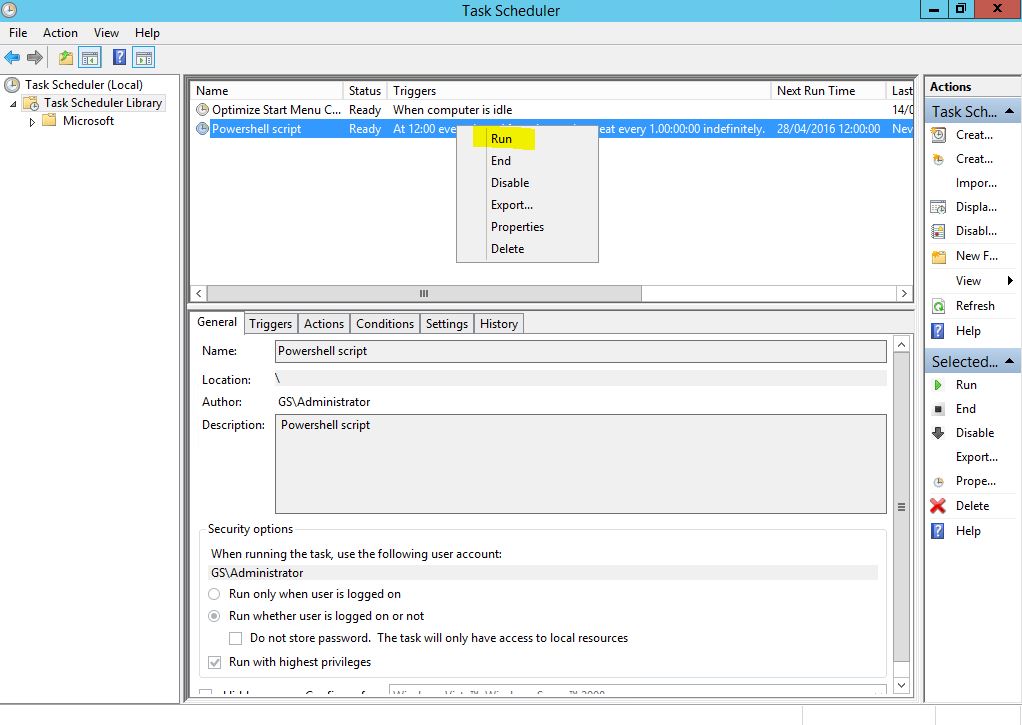The height and width of the screenshot is (725, 1022).
Task: Sort by Next Run Time column header
Action: tap(828, 91)
